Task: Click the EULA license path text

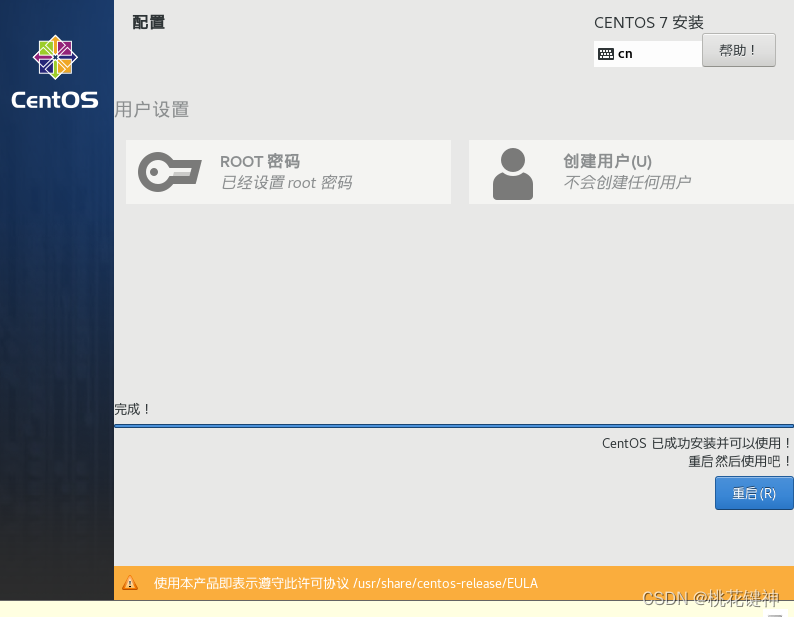Action: (x=445, y=583)
